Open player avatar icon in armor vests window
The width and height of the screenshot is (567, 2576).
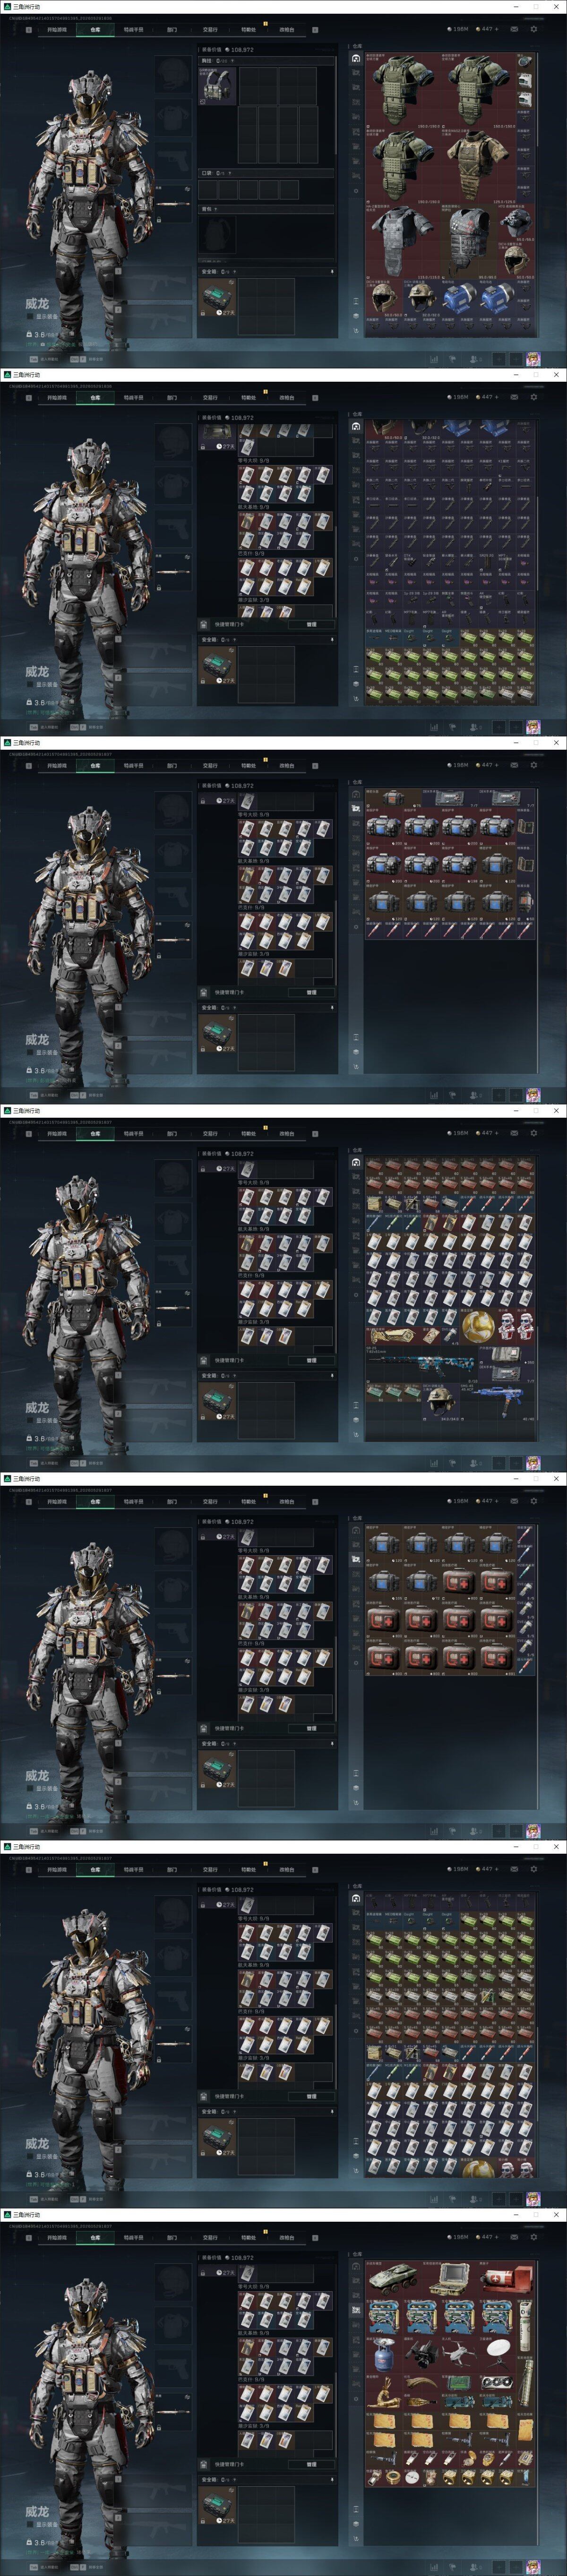click(x=533, y=358)
